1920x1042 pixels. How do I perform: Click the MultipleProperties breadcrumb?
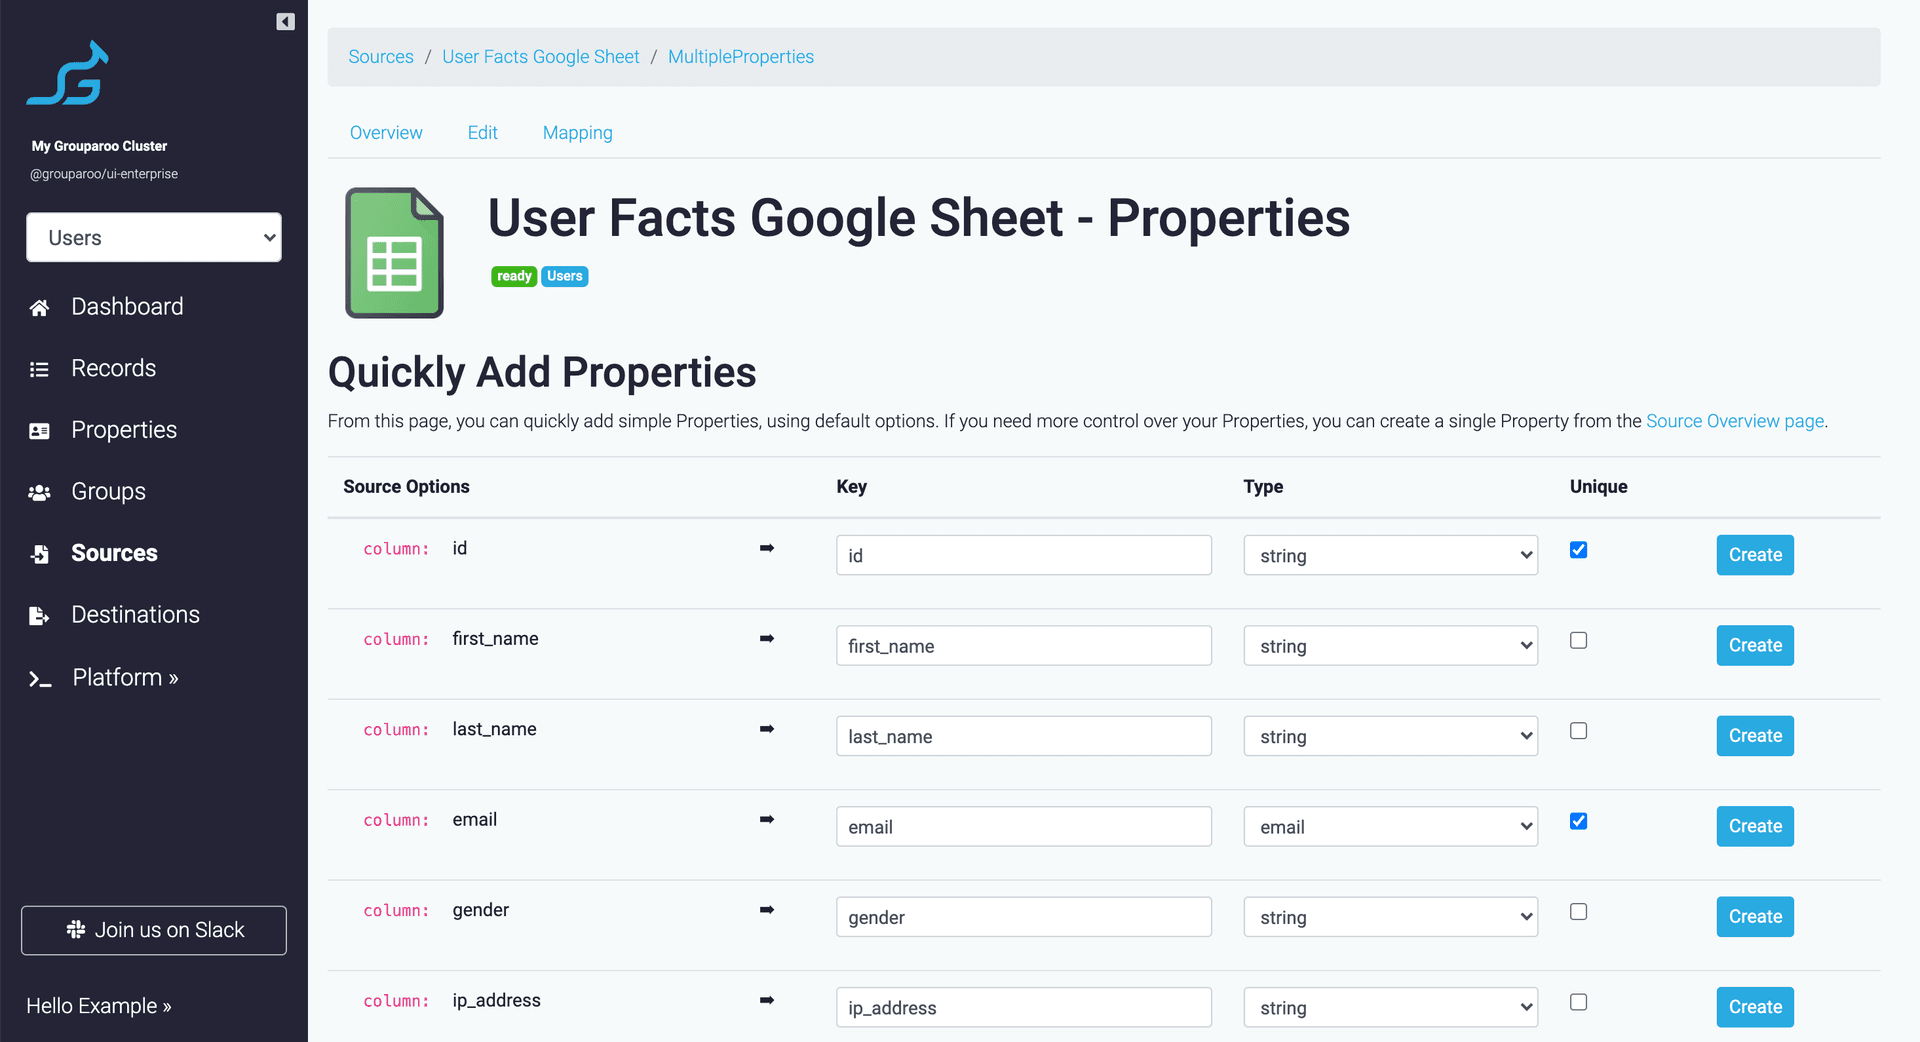tap(741, 57)
